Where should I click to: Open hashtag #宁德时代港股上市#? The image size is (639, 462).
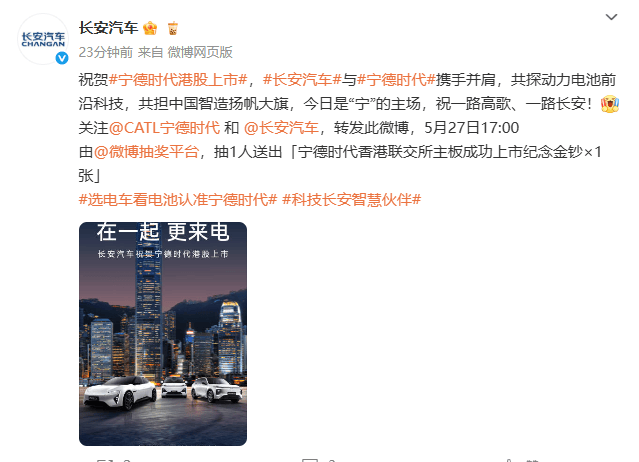coord(178,80)
